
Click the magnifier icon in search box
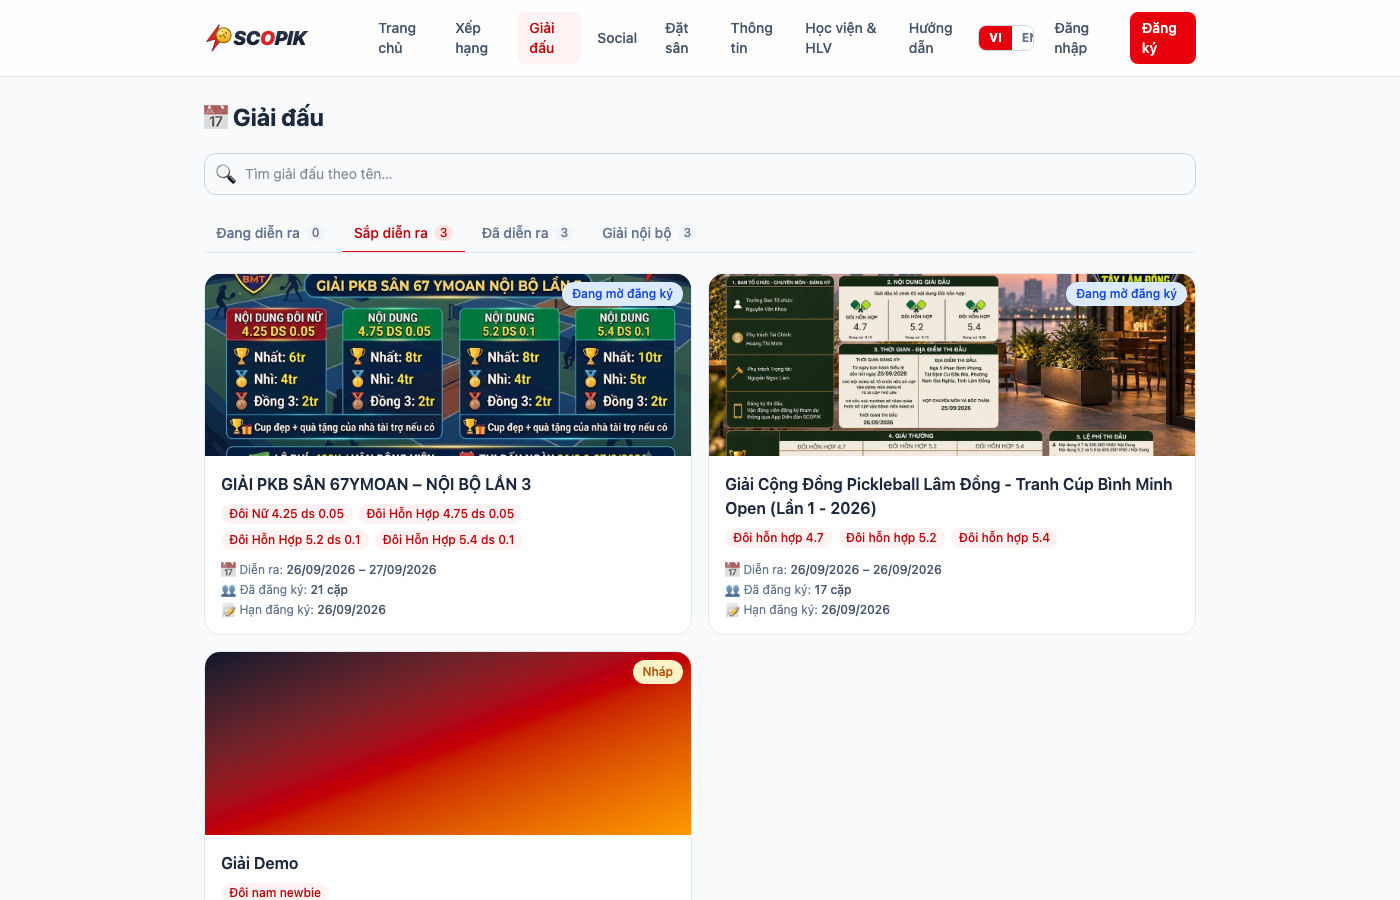coord(226,174)
